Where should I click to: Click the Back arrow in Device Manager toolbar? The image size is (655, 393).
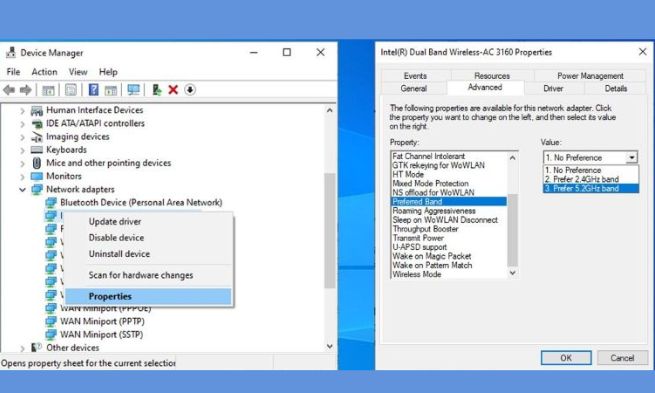click(x=9, y=90)
